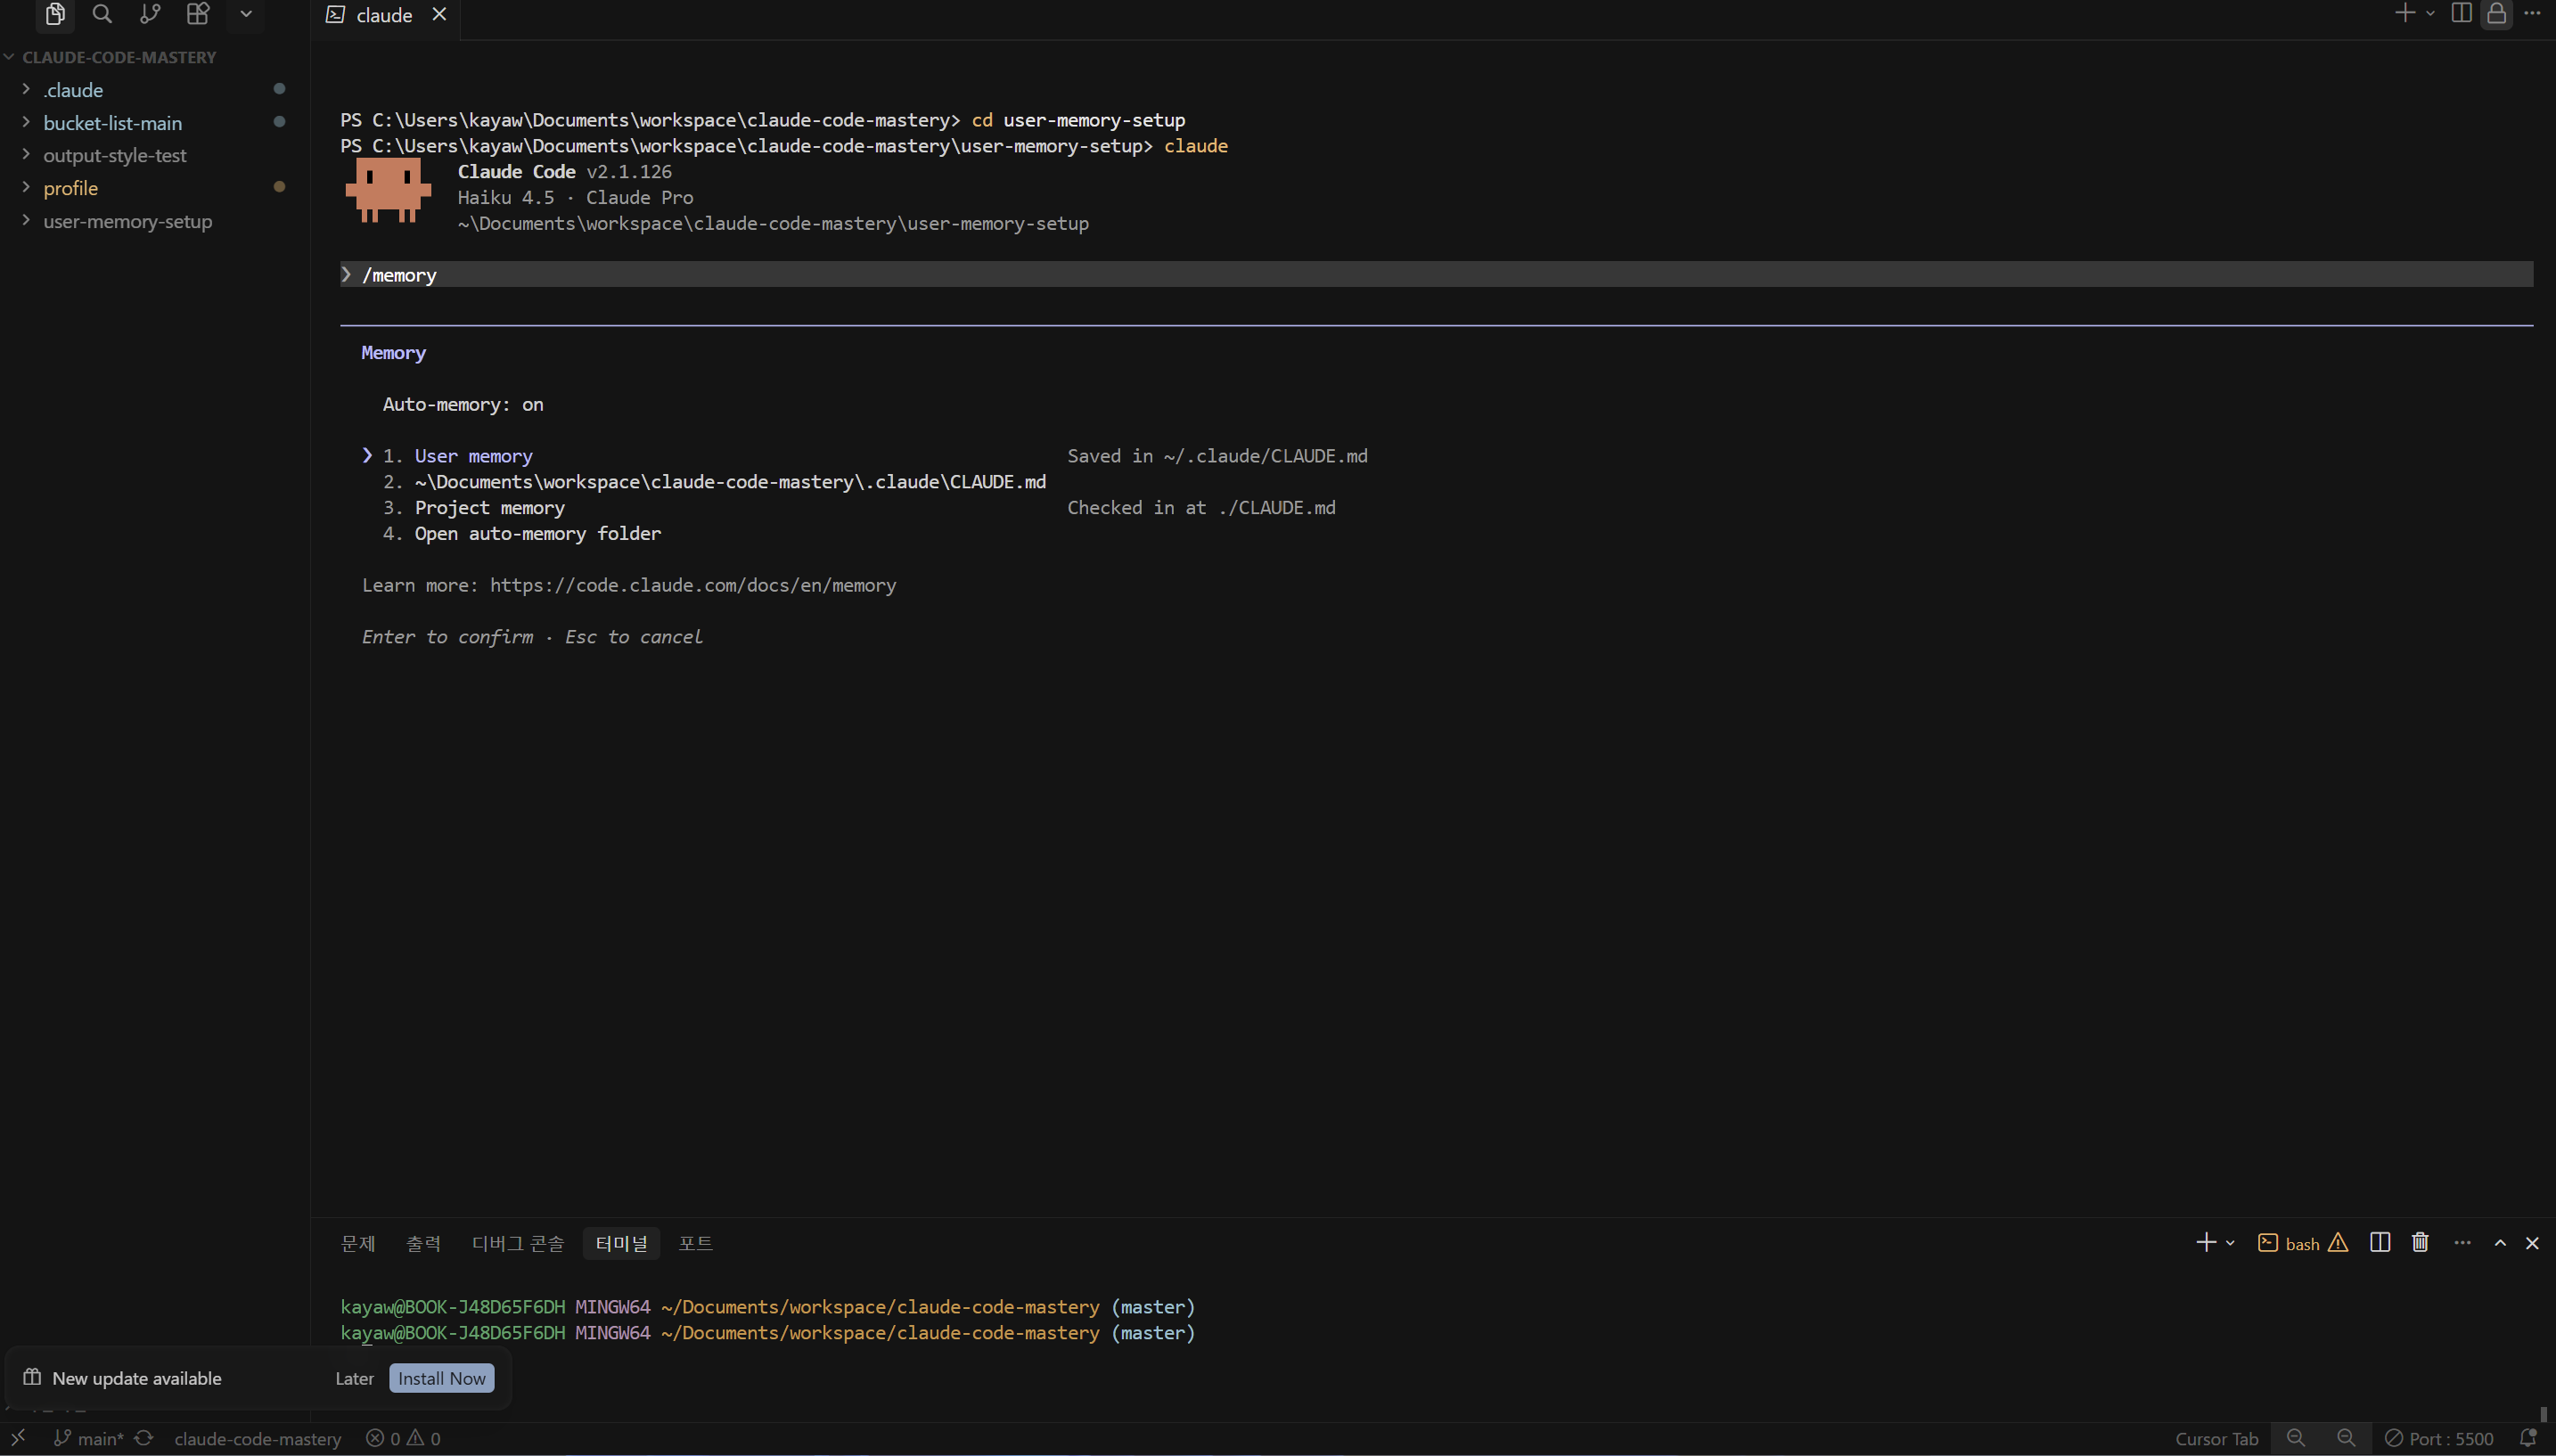Synchronize changes with the status bar sync icon
2556x1456 pixels.
coord(144,1438)
